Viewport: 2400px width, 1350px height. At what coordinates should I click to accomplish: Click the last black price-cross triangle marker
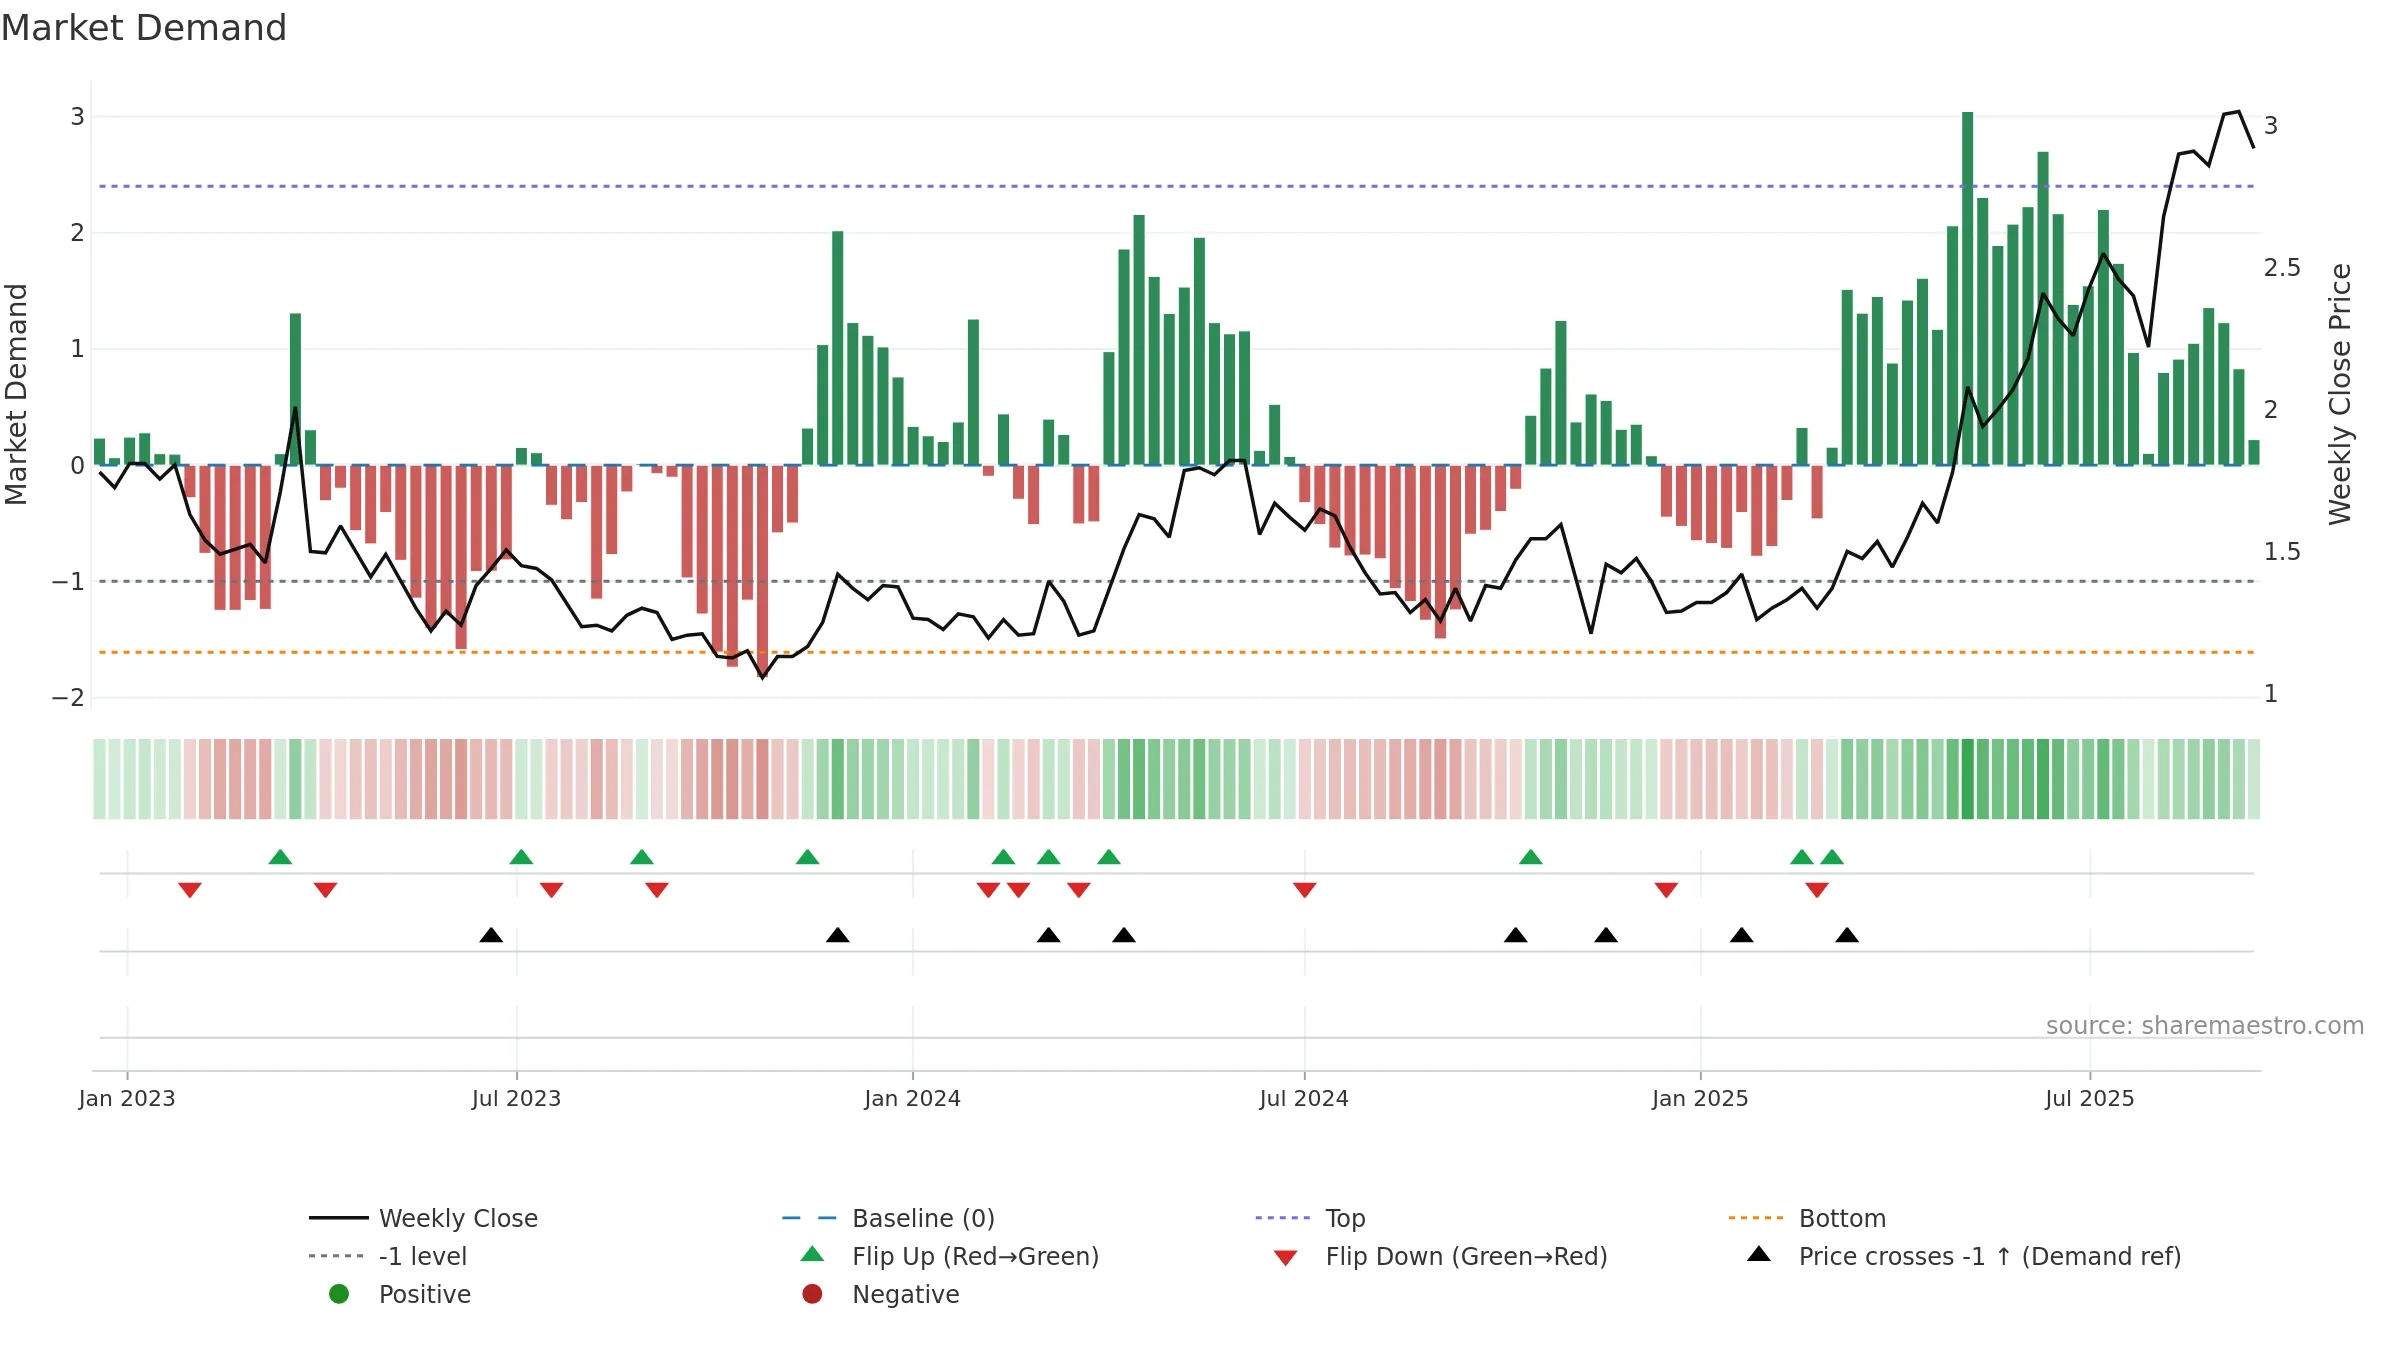pyautogui.click(x=1847, y=935)
